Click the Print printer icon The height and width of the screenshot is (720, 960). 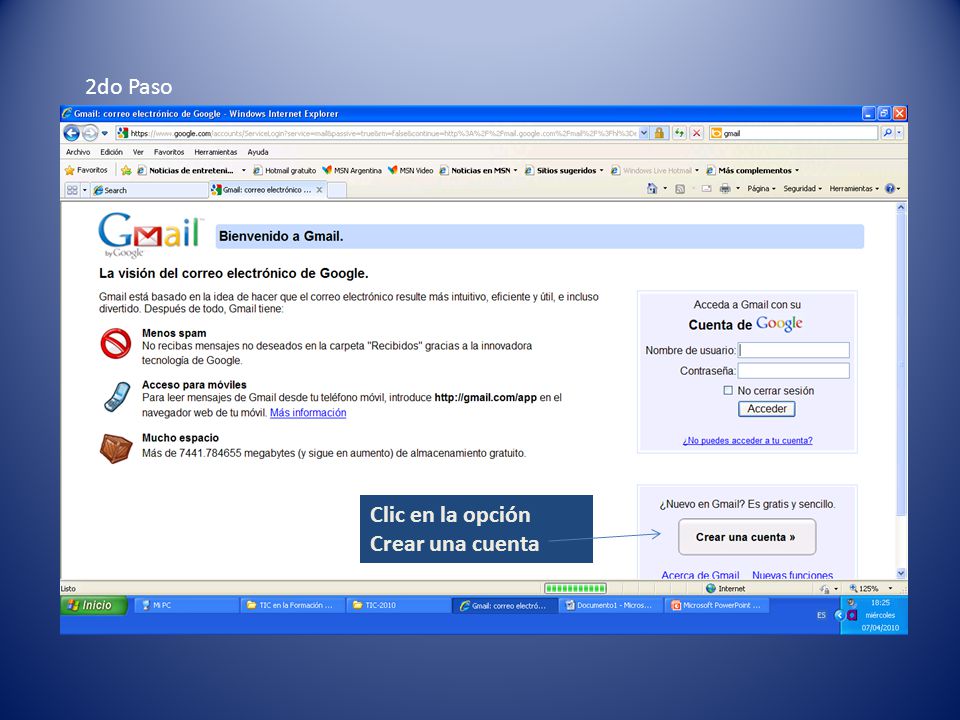tap(725, 189)
